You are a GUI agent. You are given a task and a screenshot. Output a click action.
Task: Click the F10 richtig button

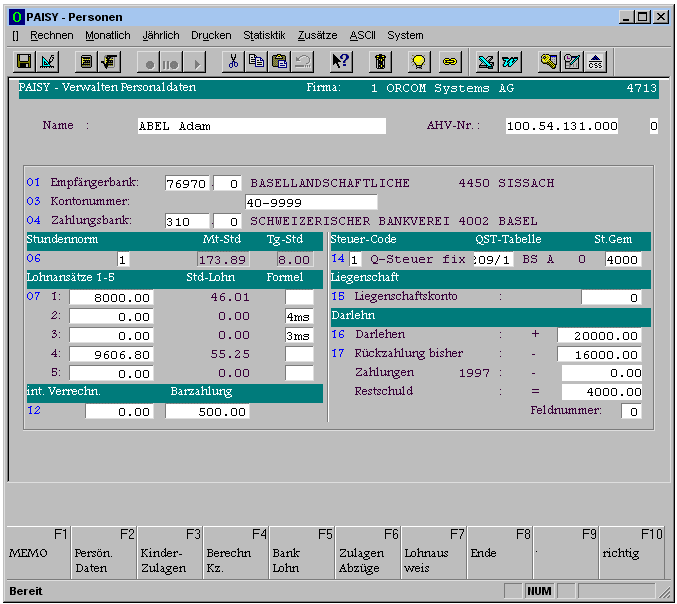click(632, 552)
